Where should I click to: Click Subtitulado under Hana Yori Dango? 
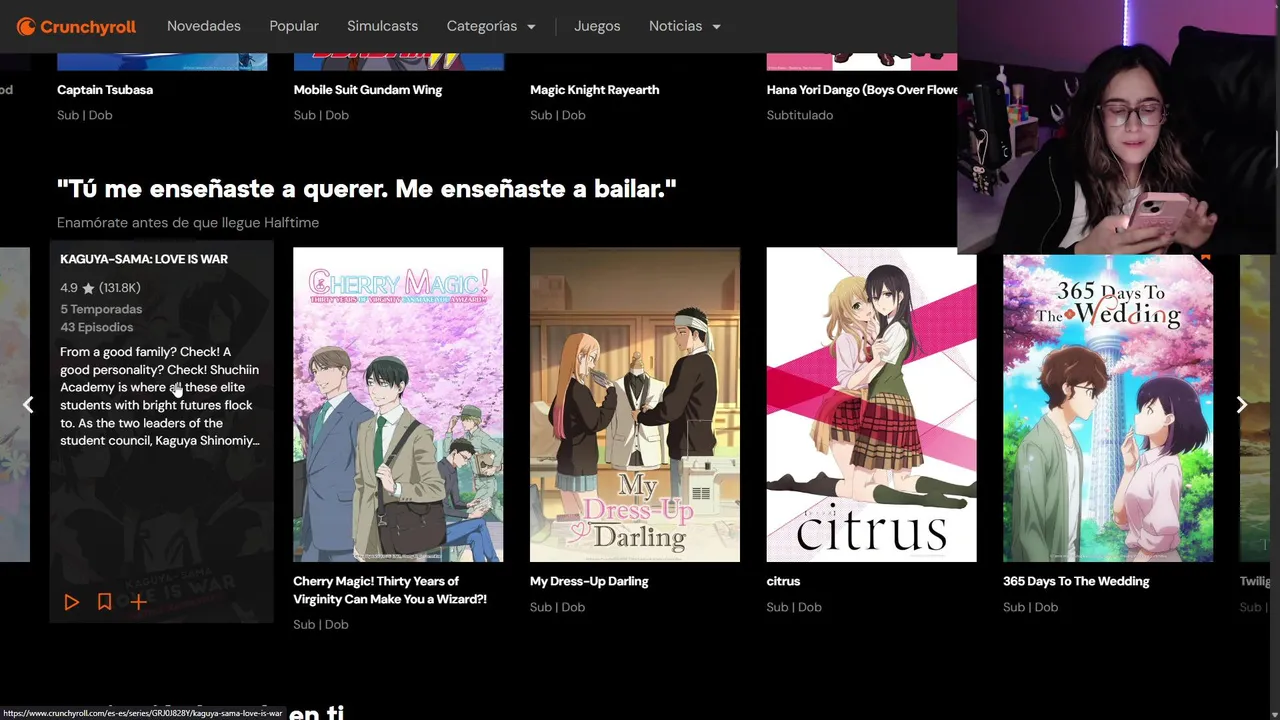coord(800,115)
